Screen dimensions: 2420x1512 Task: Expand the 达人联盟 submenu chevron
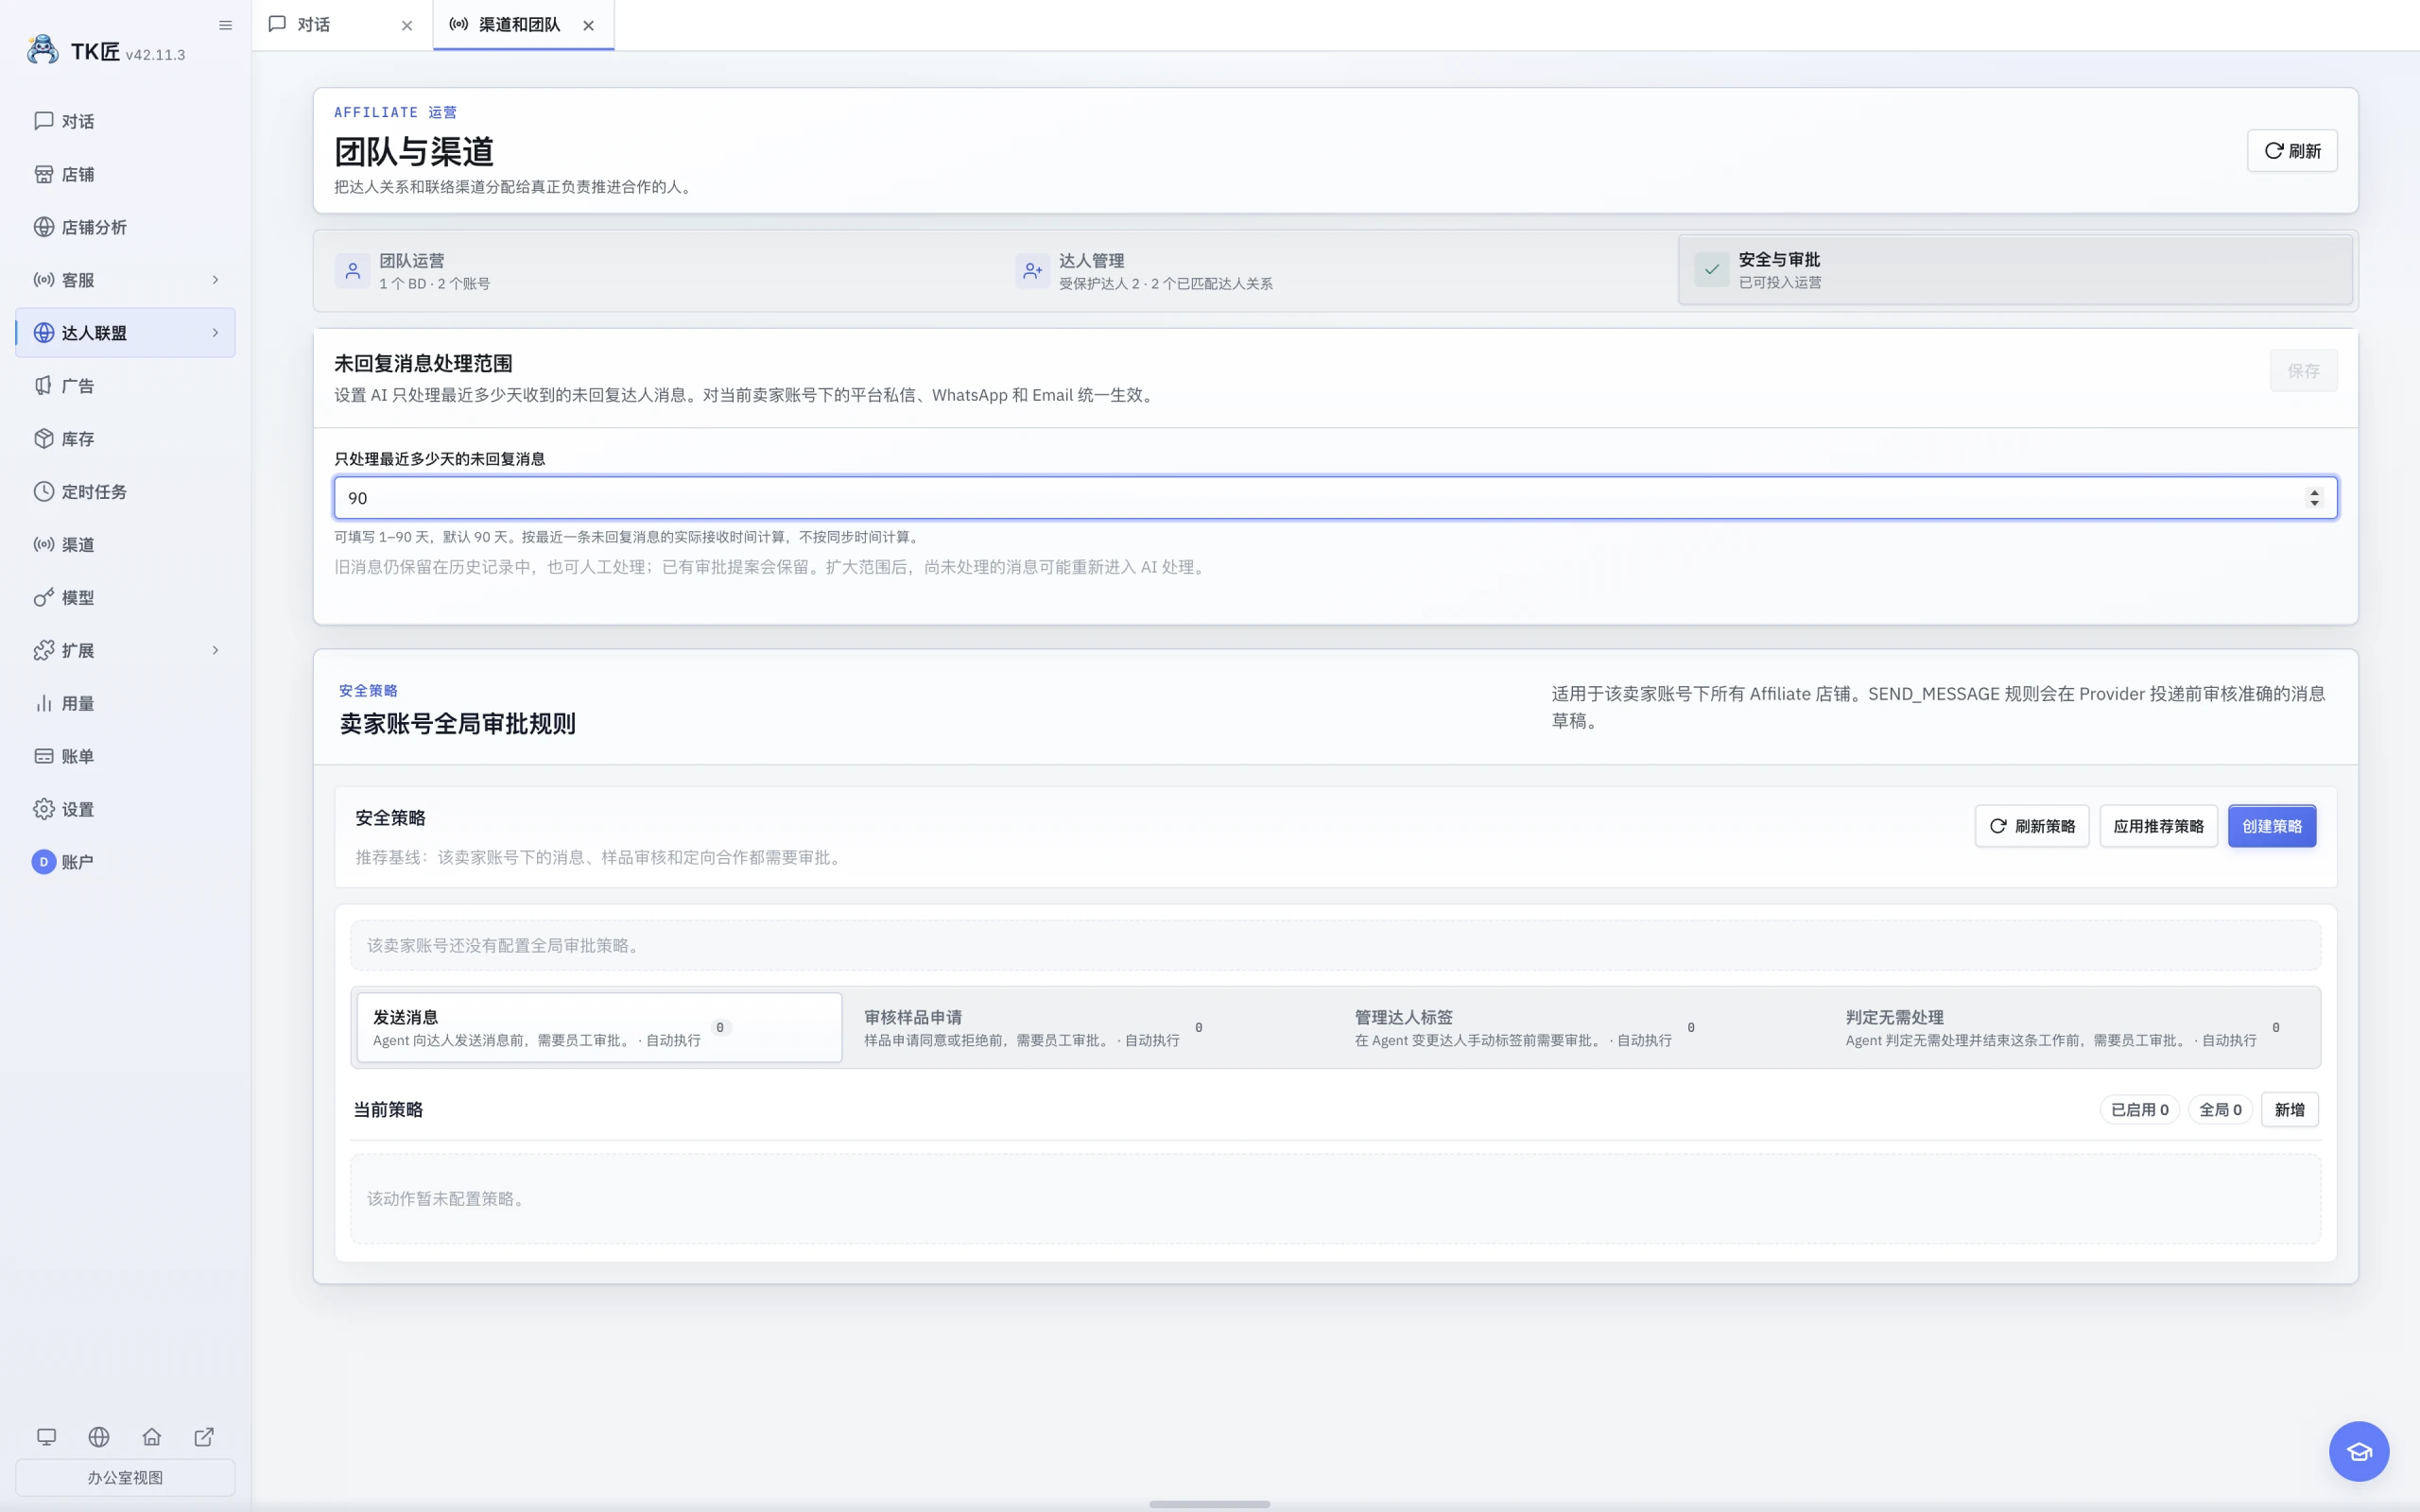(x=215, y=333)
